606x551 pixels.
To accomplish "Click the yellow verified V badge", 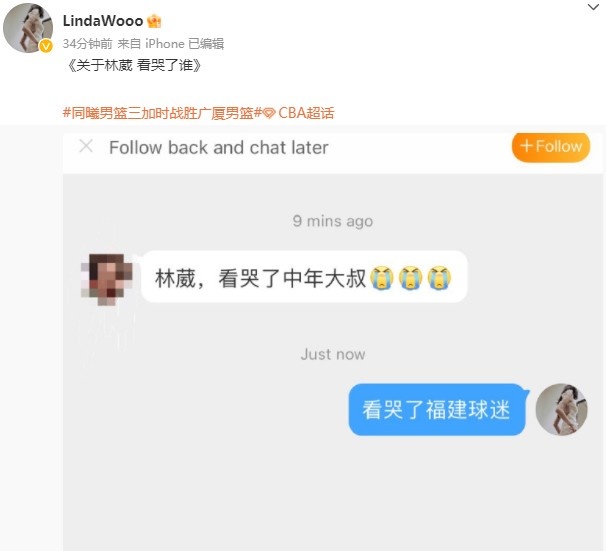I will pos(46,47).
